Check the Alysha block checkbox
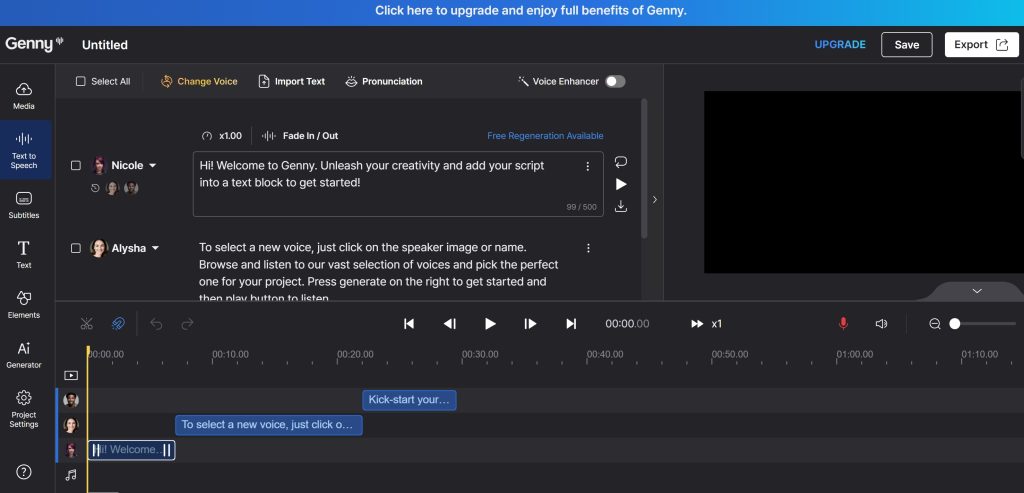 (76, 248)
